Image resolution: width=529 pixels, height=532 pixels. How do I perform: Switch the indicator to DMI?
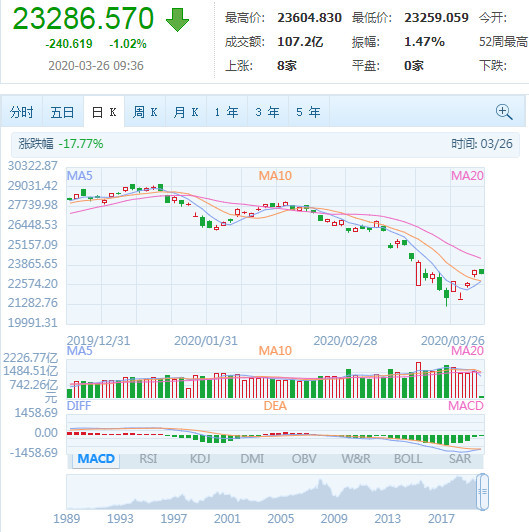(x=252, y=459)
